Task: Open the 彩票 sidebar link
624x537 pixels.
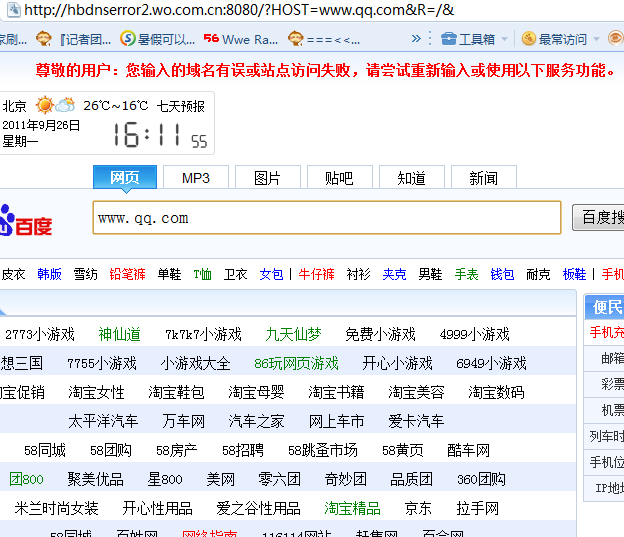Action: tap(612, 384)
